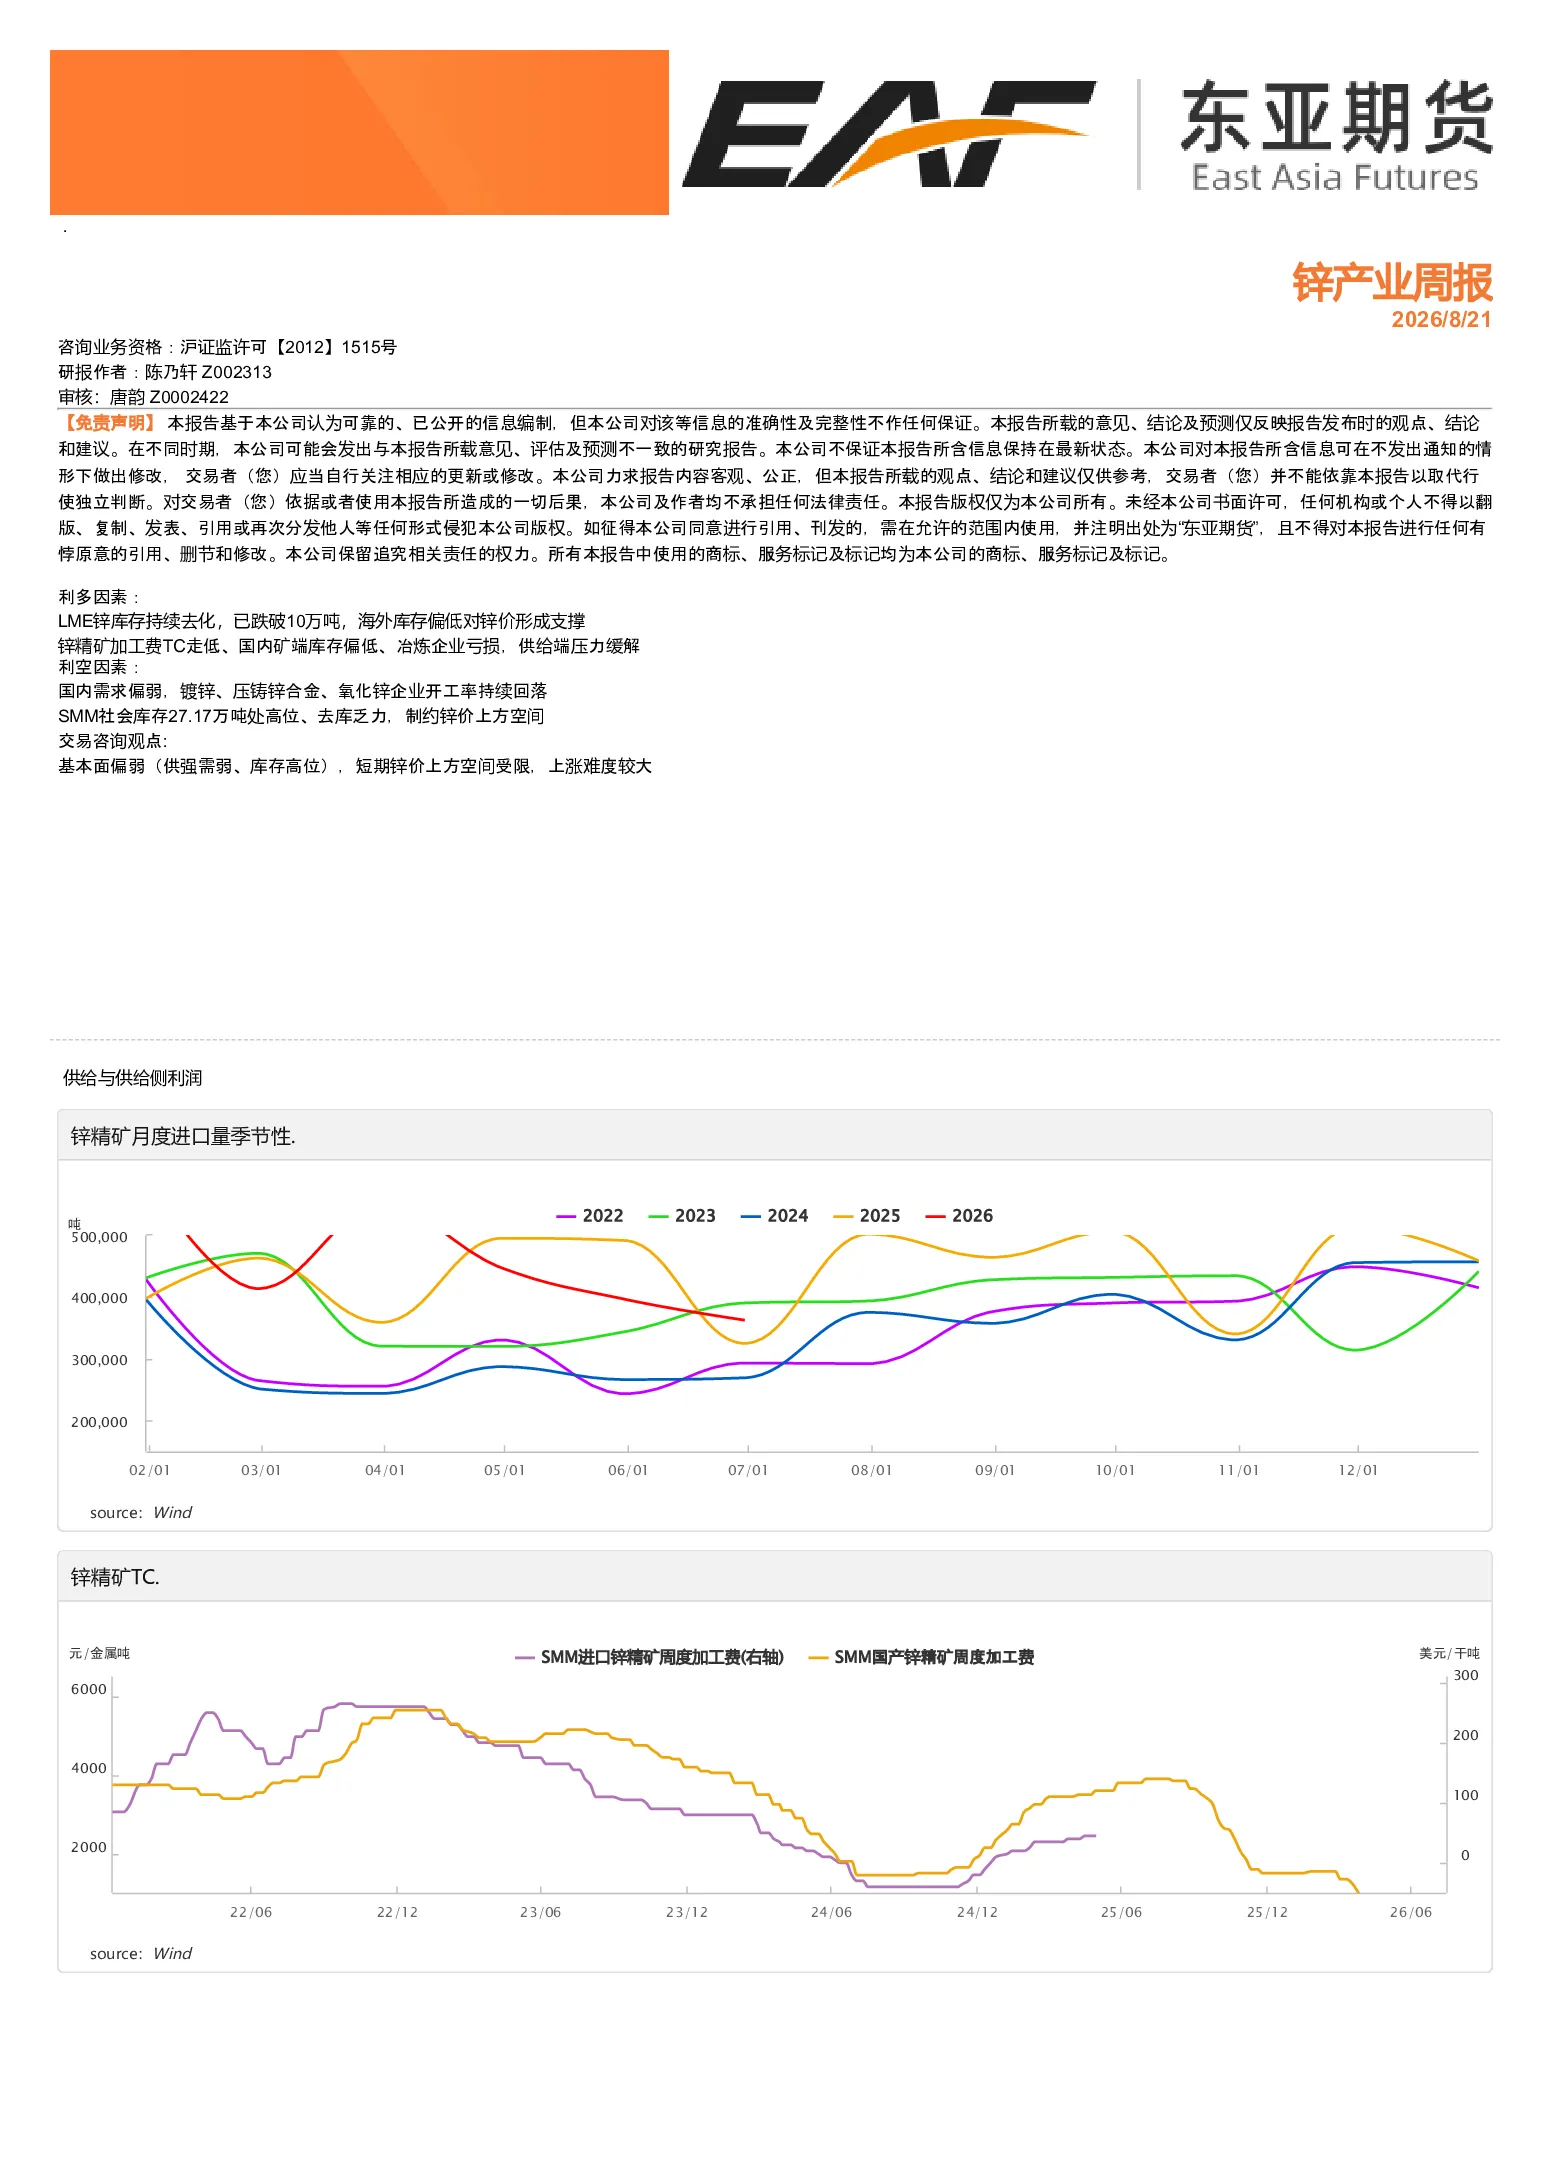Click the "利多因素：" heading
1550x2172 pixels.
(99, 597)
